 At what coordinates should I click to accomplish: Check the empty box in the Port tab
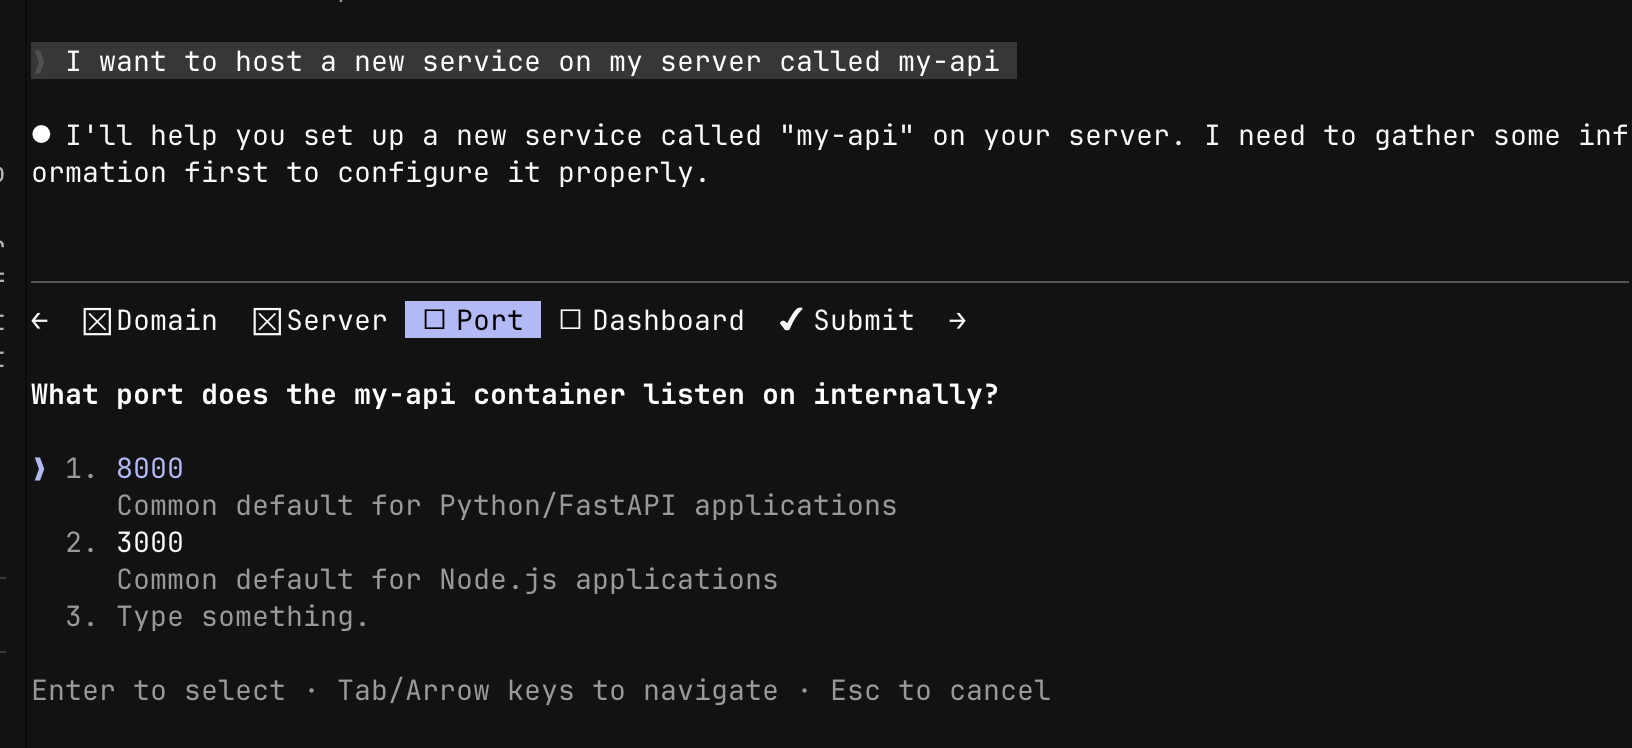tap(434, 320)
